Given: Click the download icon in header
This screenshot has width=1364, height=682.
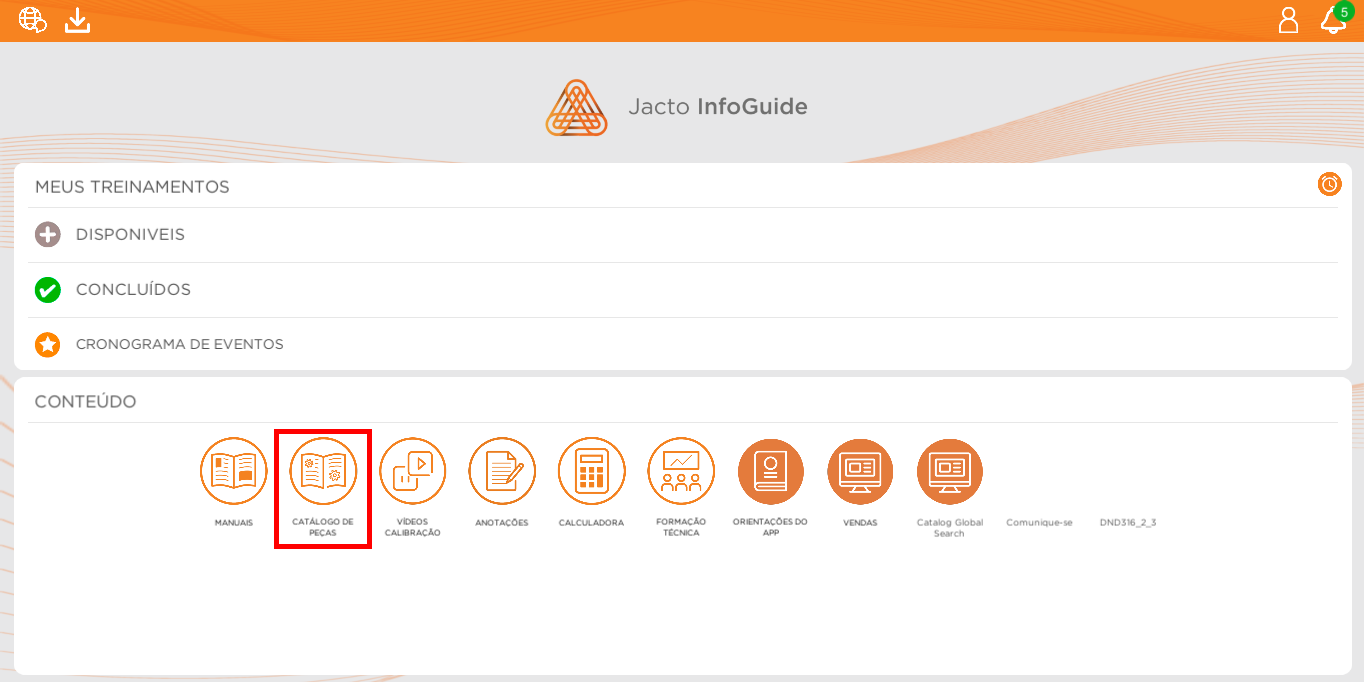Looking at the screenshot, I should [78, 20].
